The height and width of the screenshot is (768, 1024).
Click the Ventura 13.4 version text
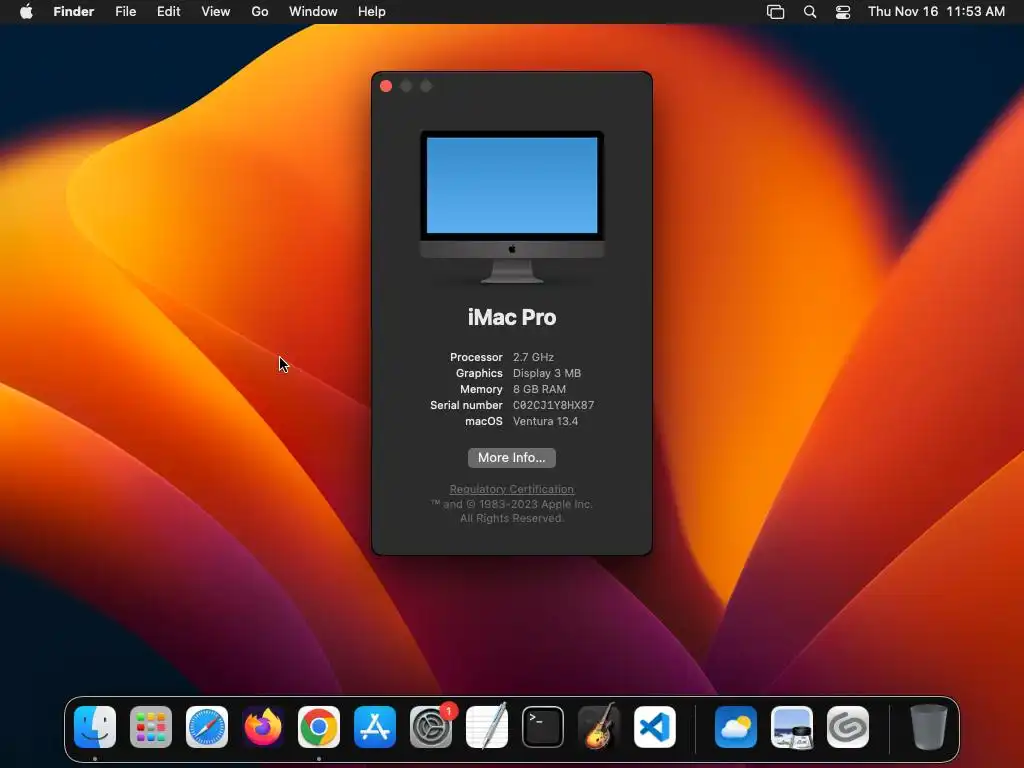pyautogui.click(x=545, y=421)
